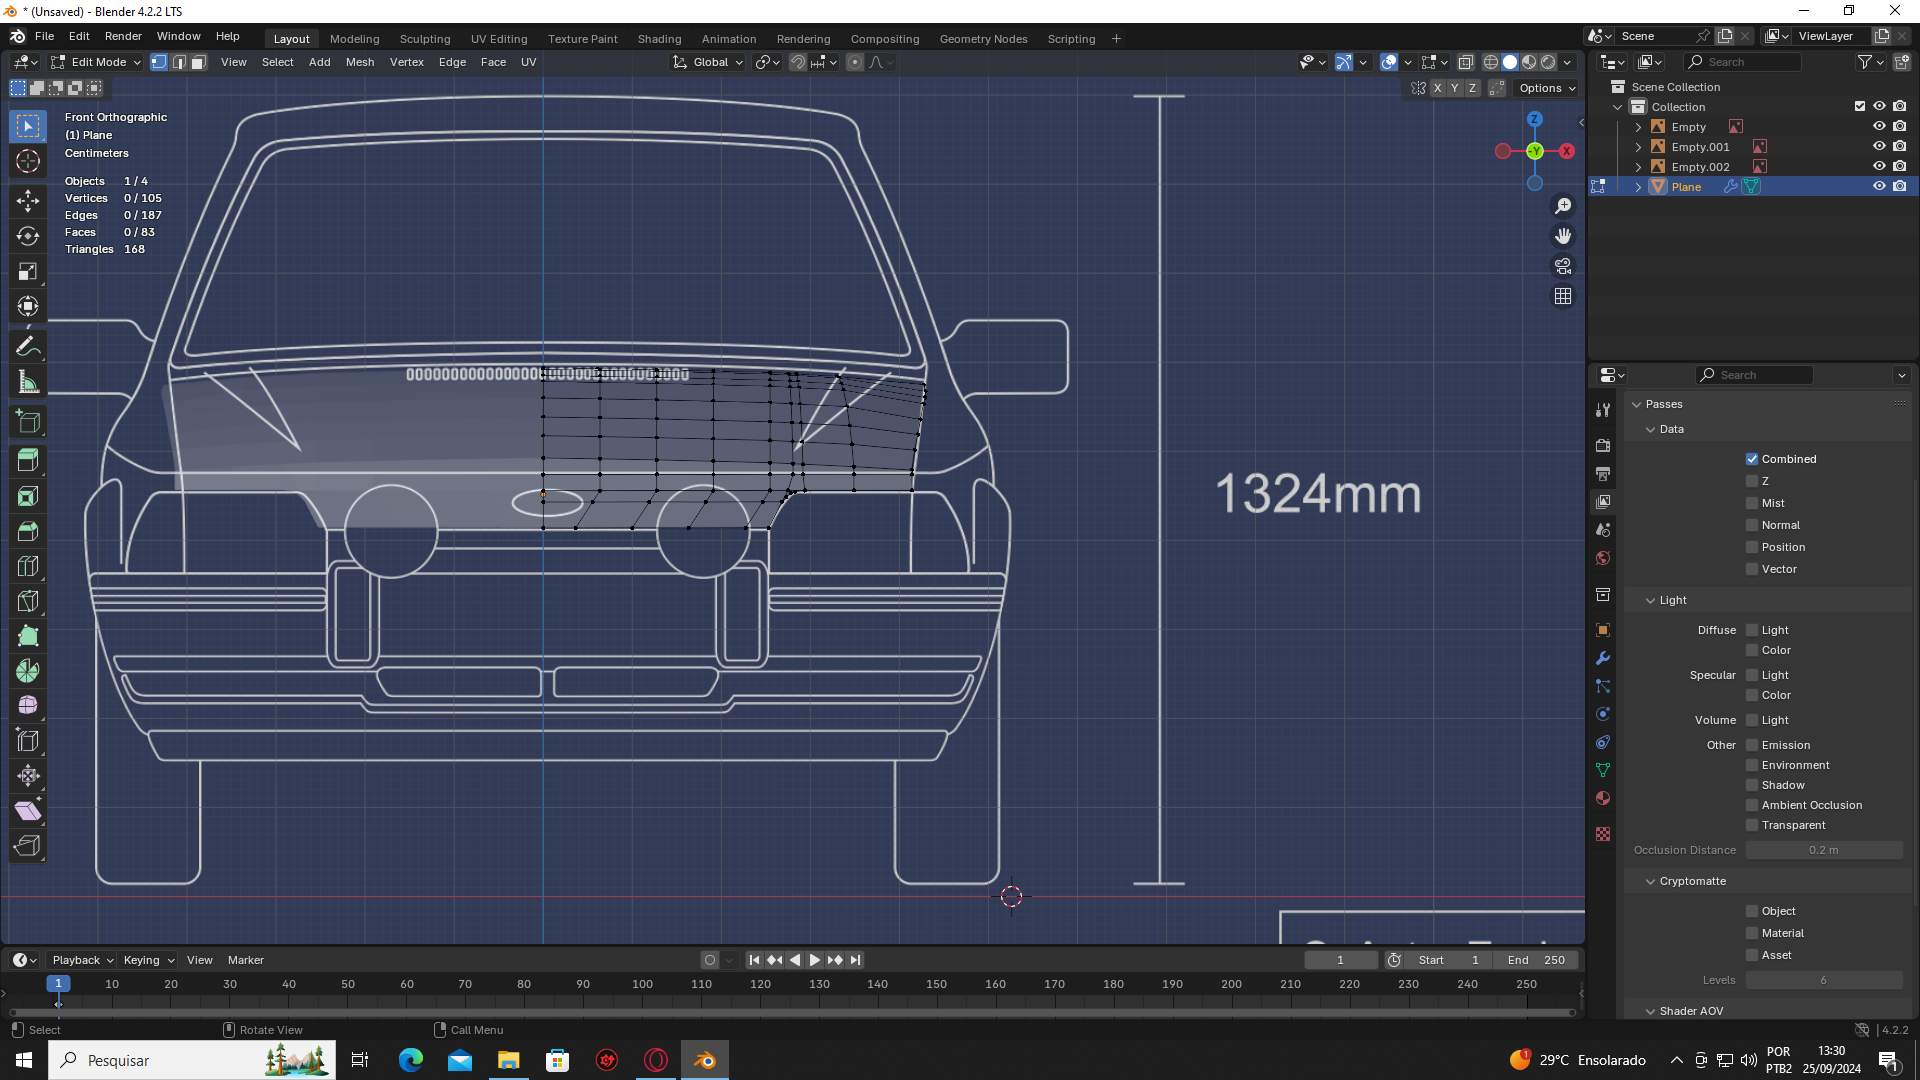Uncheck the Combined pass checkbox
Image resolution: width=1920 pixels, height=1080 pixels.
tap(1752, 459)
